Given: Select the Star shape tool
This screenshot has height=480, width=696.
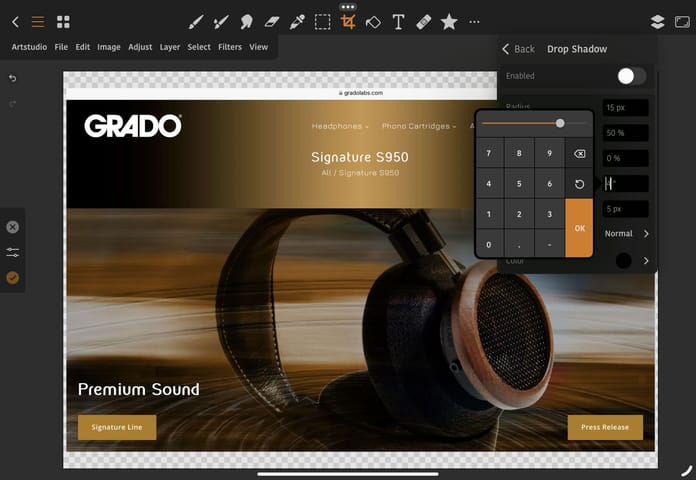Looking at the screenshot, I should pyautogui.click(x=449, y=22).
